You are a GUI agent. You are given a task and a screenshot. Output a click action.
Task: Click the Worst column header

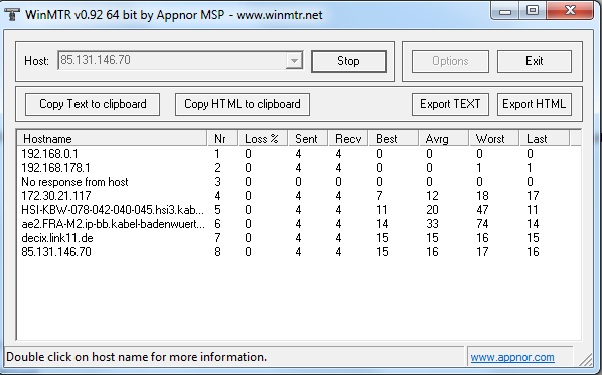tap(493, 139)
